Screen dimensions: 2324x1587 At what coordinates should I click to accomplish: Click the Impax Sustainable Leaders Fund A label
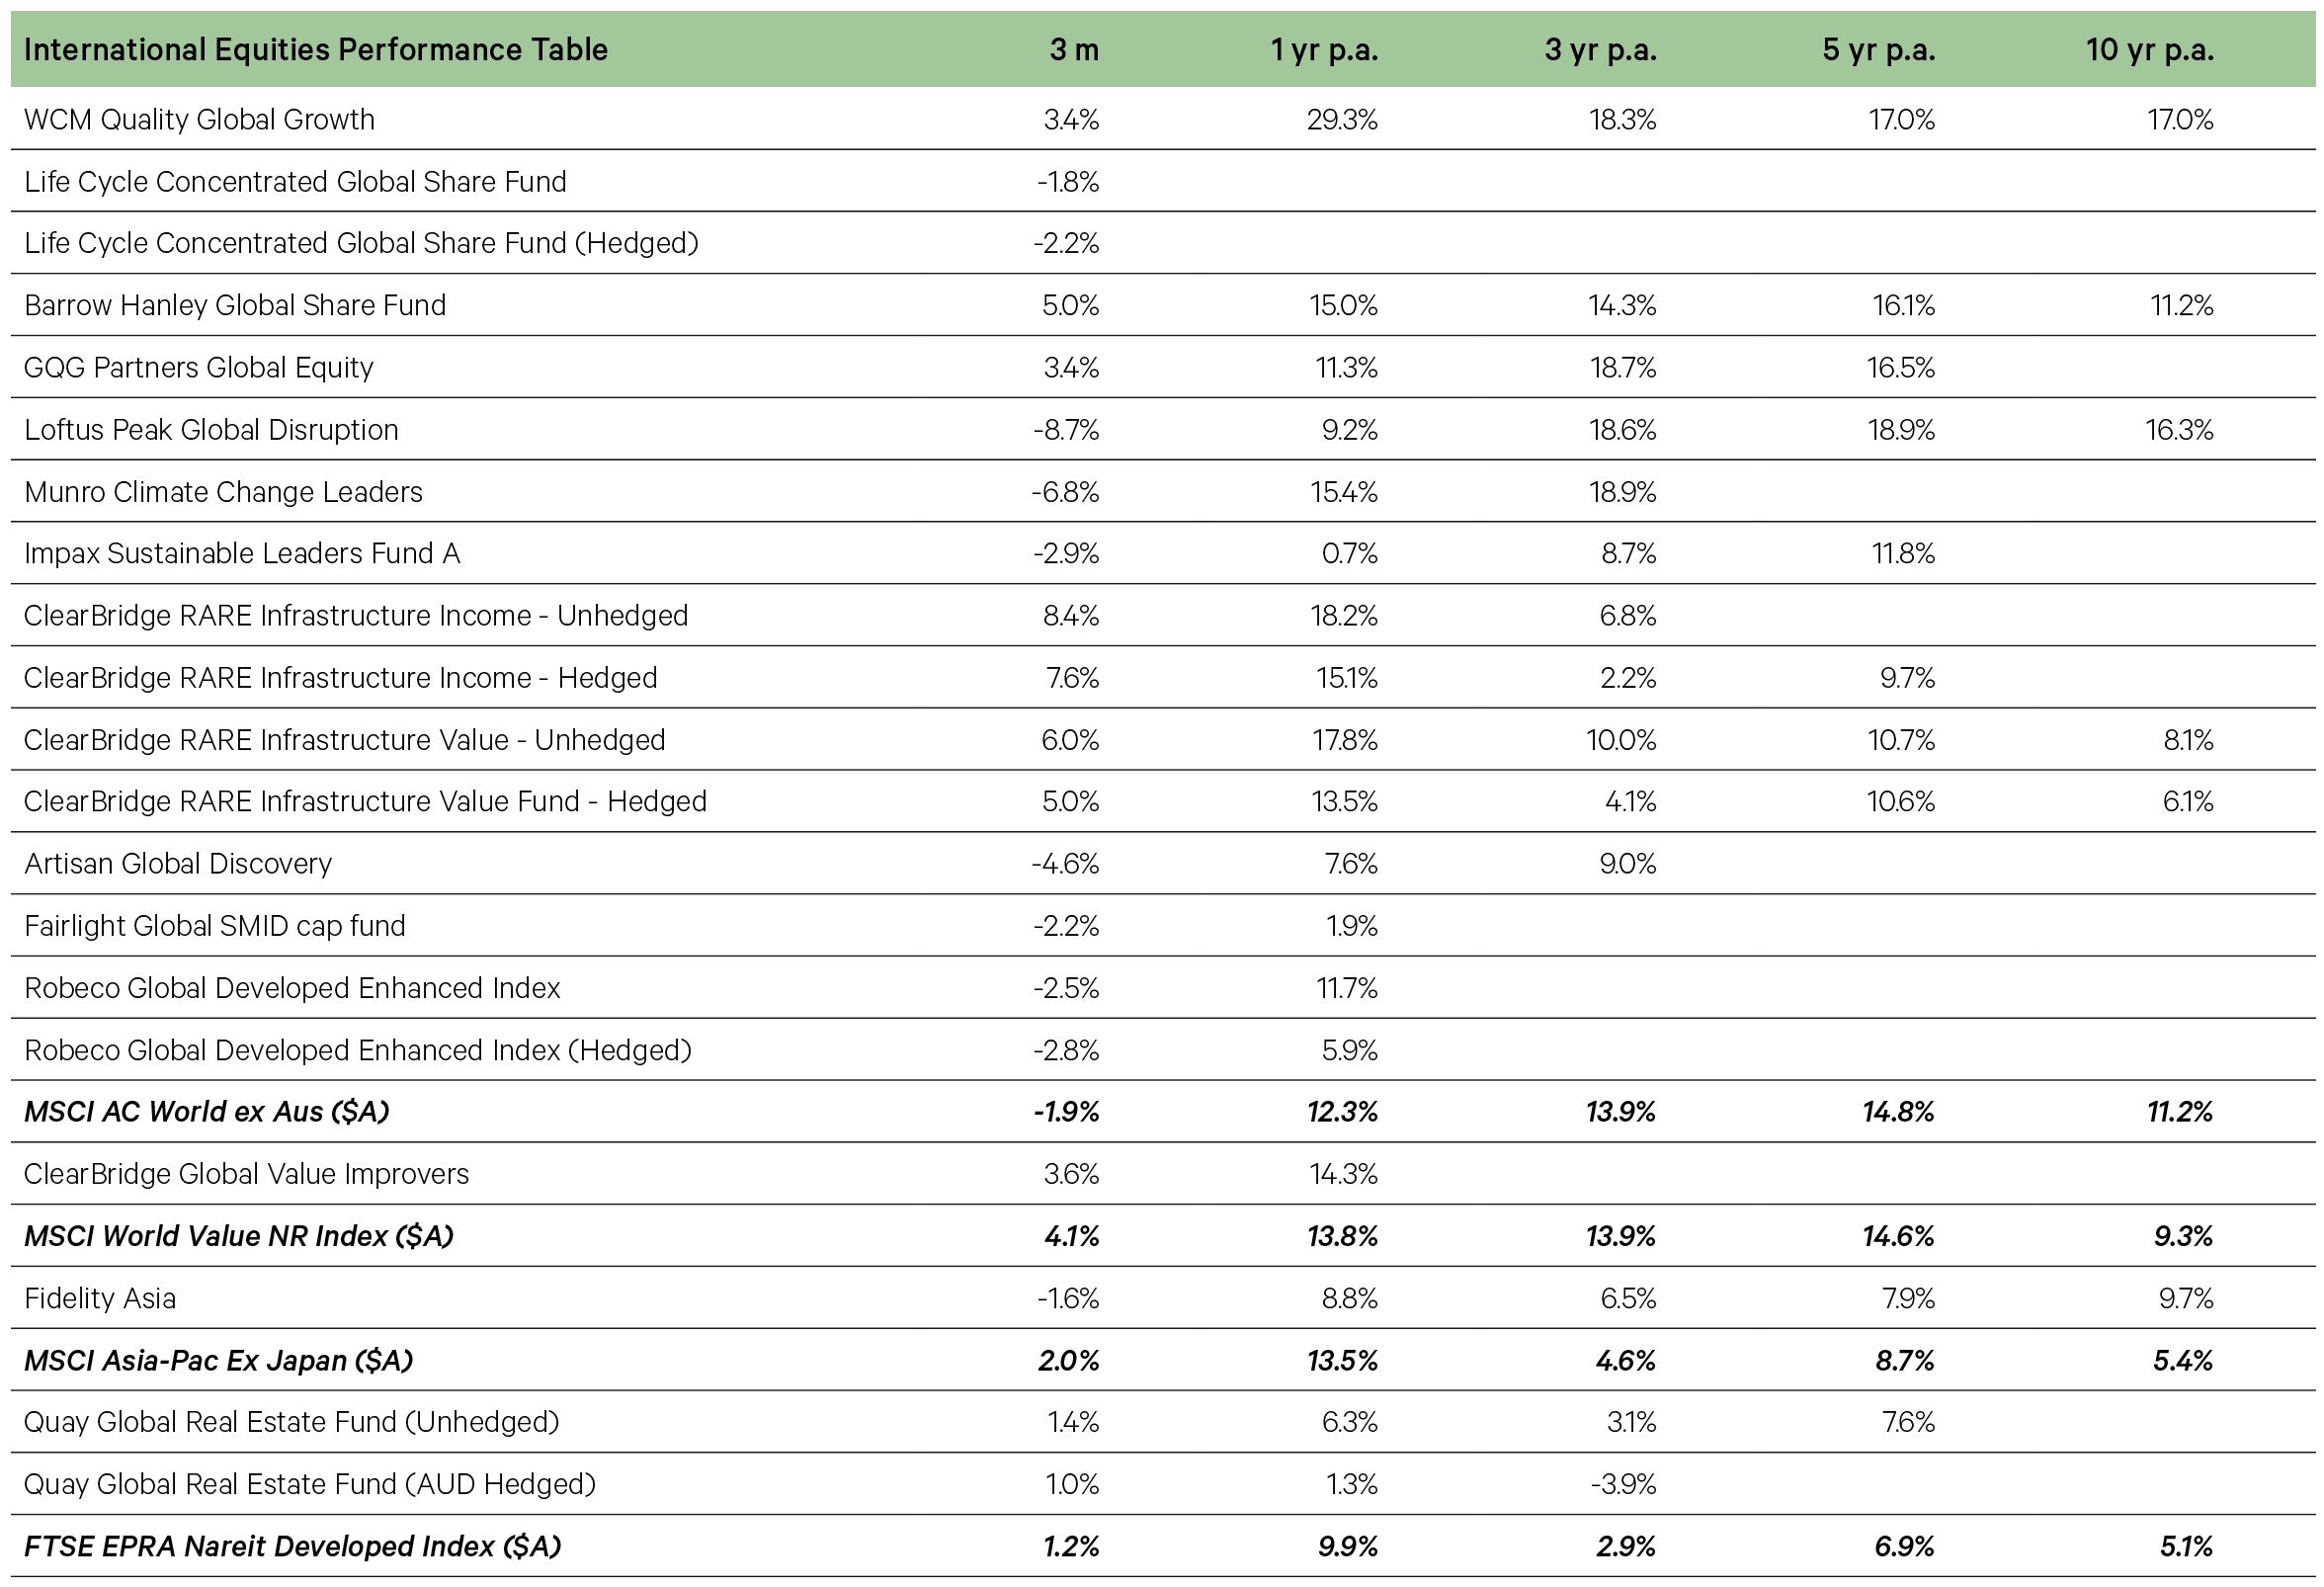pos(242,553)
